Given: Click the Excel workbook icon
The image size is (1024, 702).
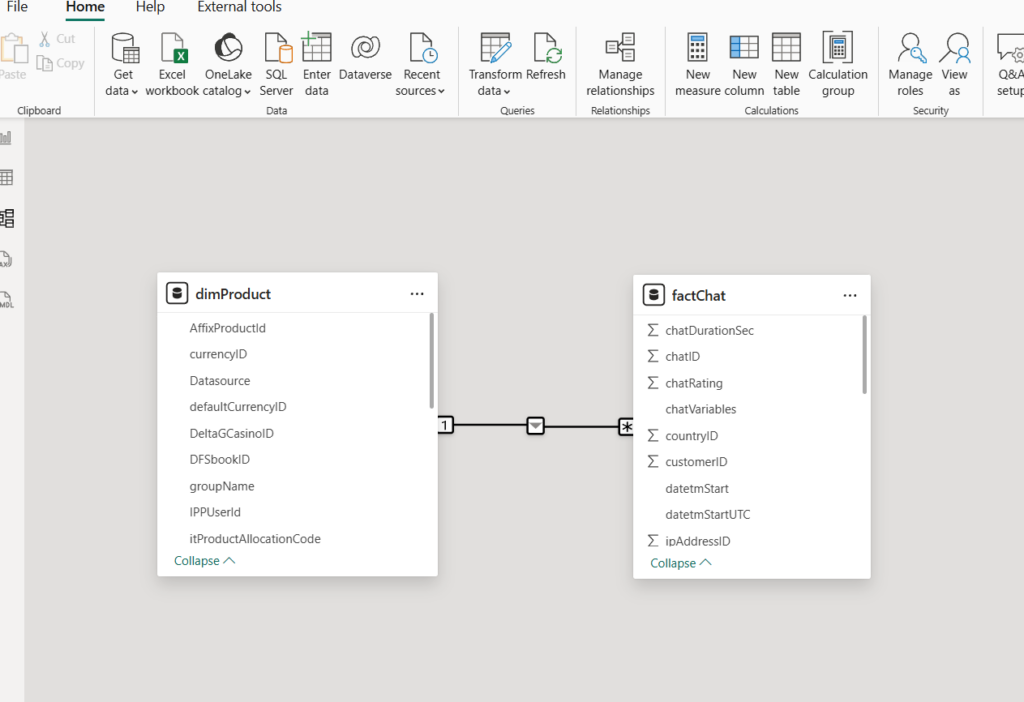Looking at the screenshot, I should (174, 48).
